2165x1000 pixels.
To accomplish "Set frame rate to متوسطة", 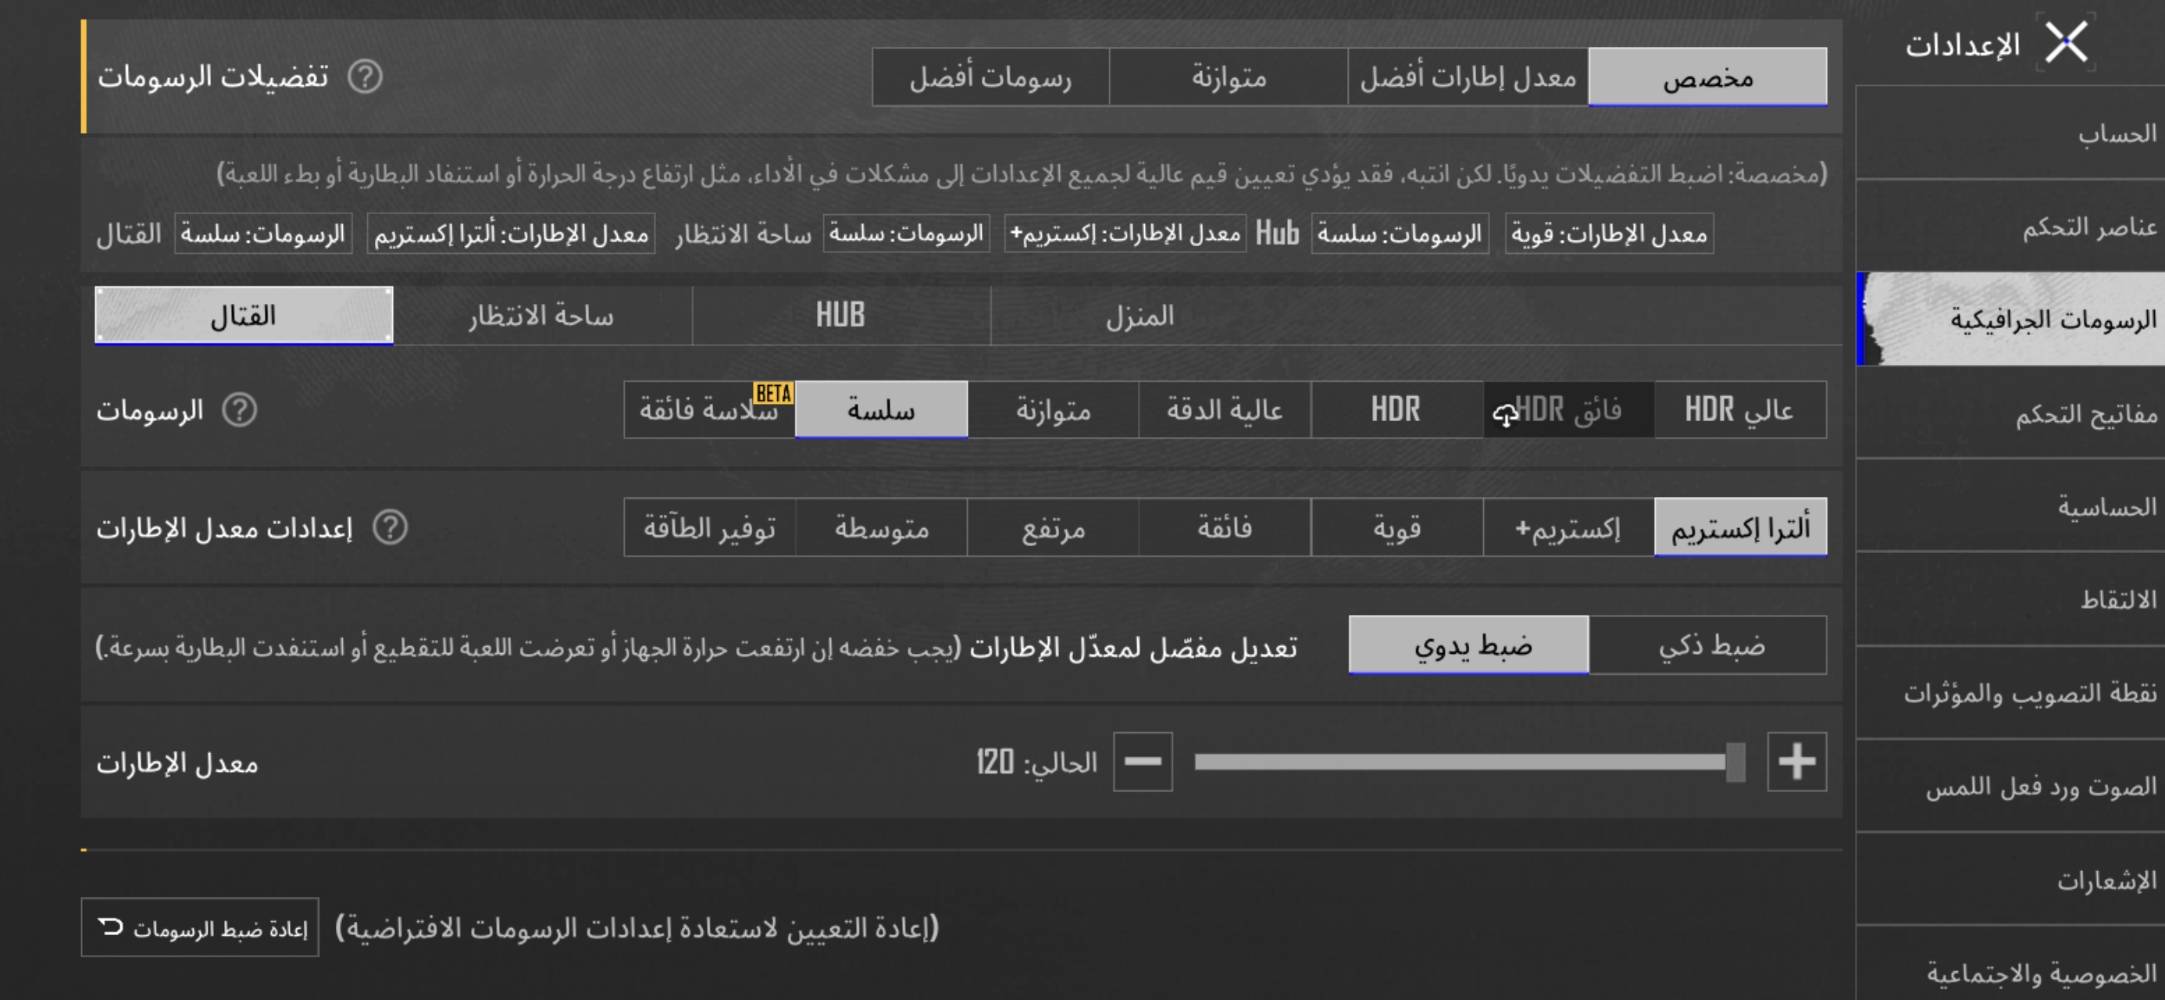I will (881, 527).
